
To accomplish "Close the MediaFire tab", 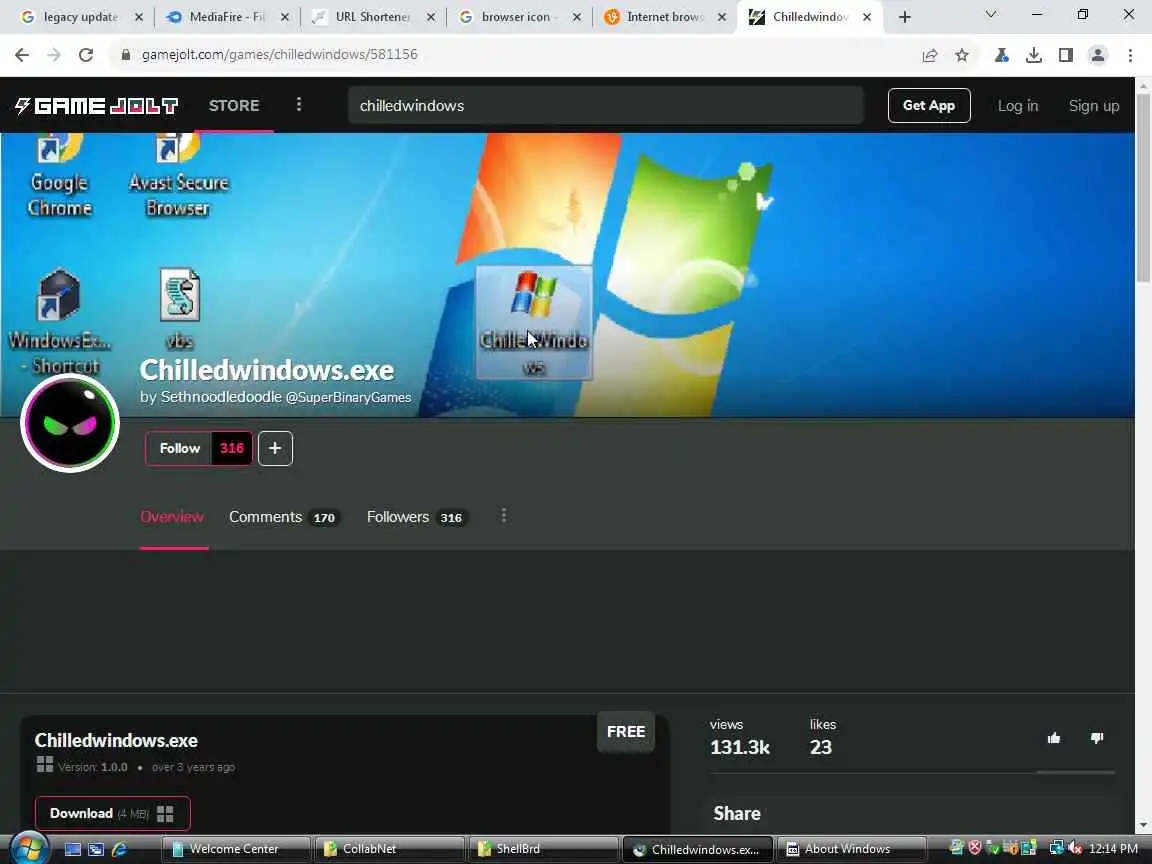I will pyautogui.click(x=285, y=17).
